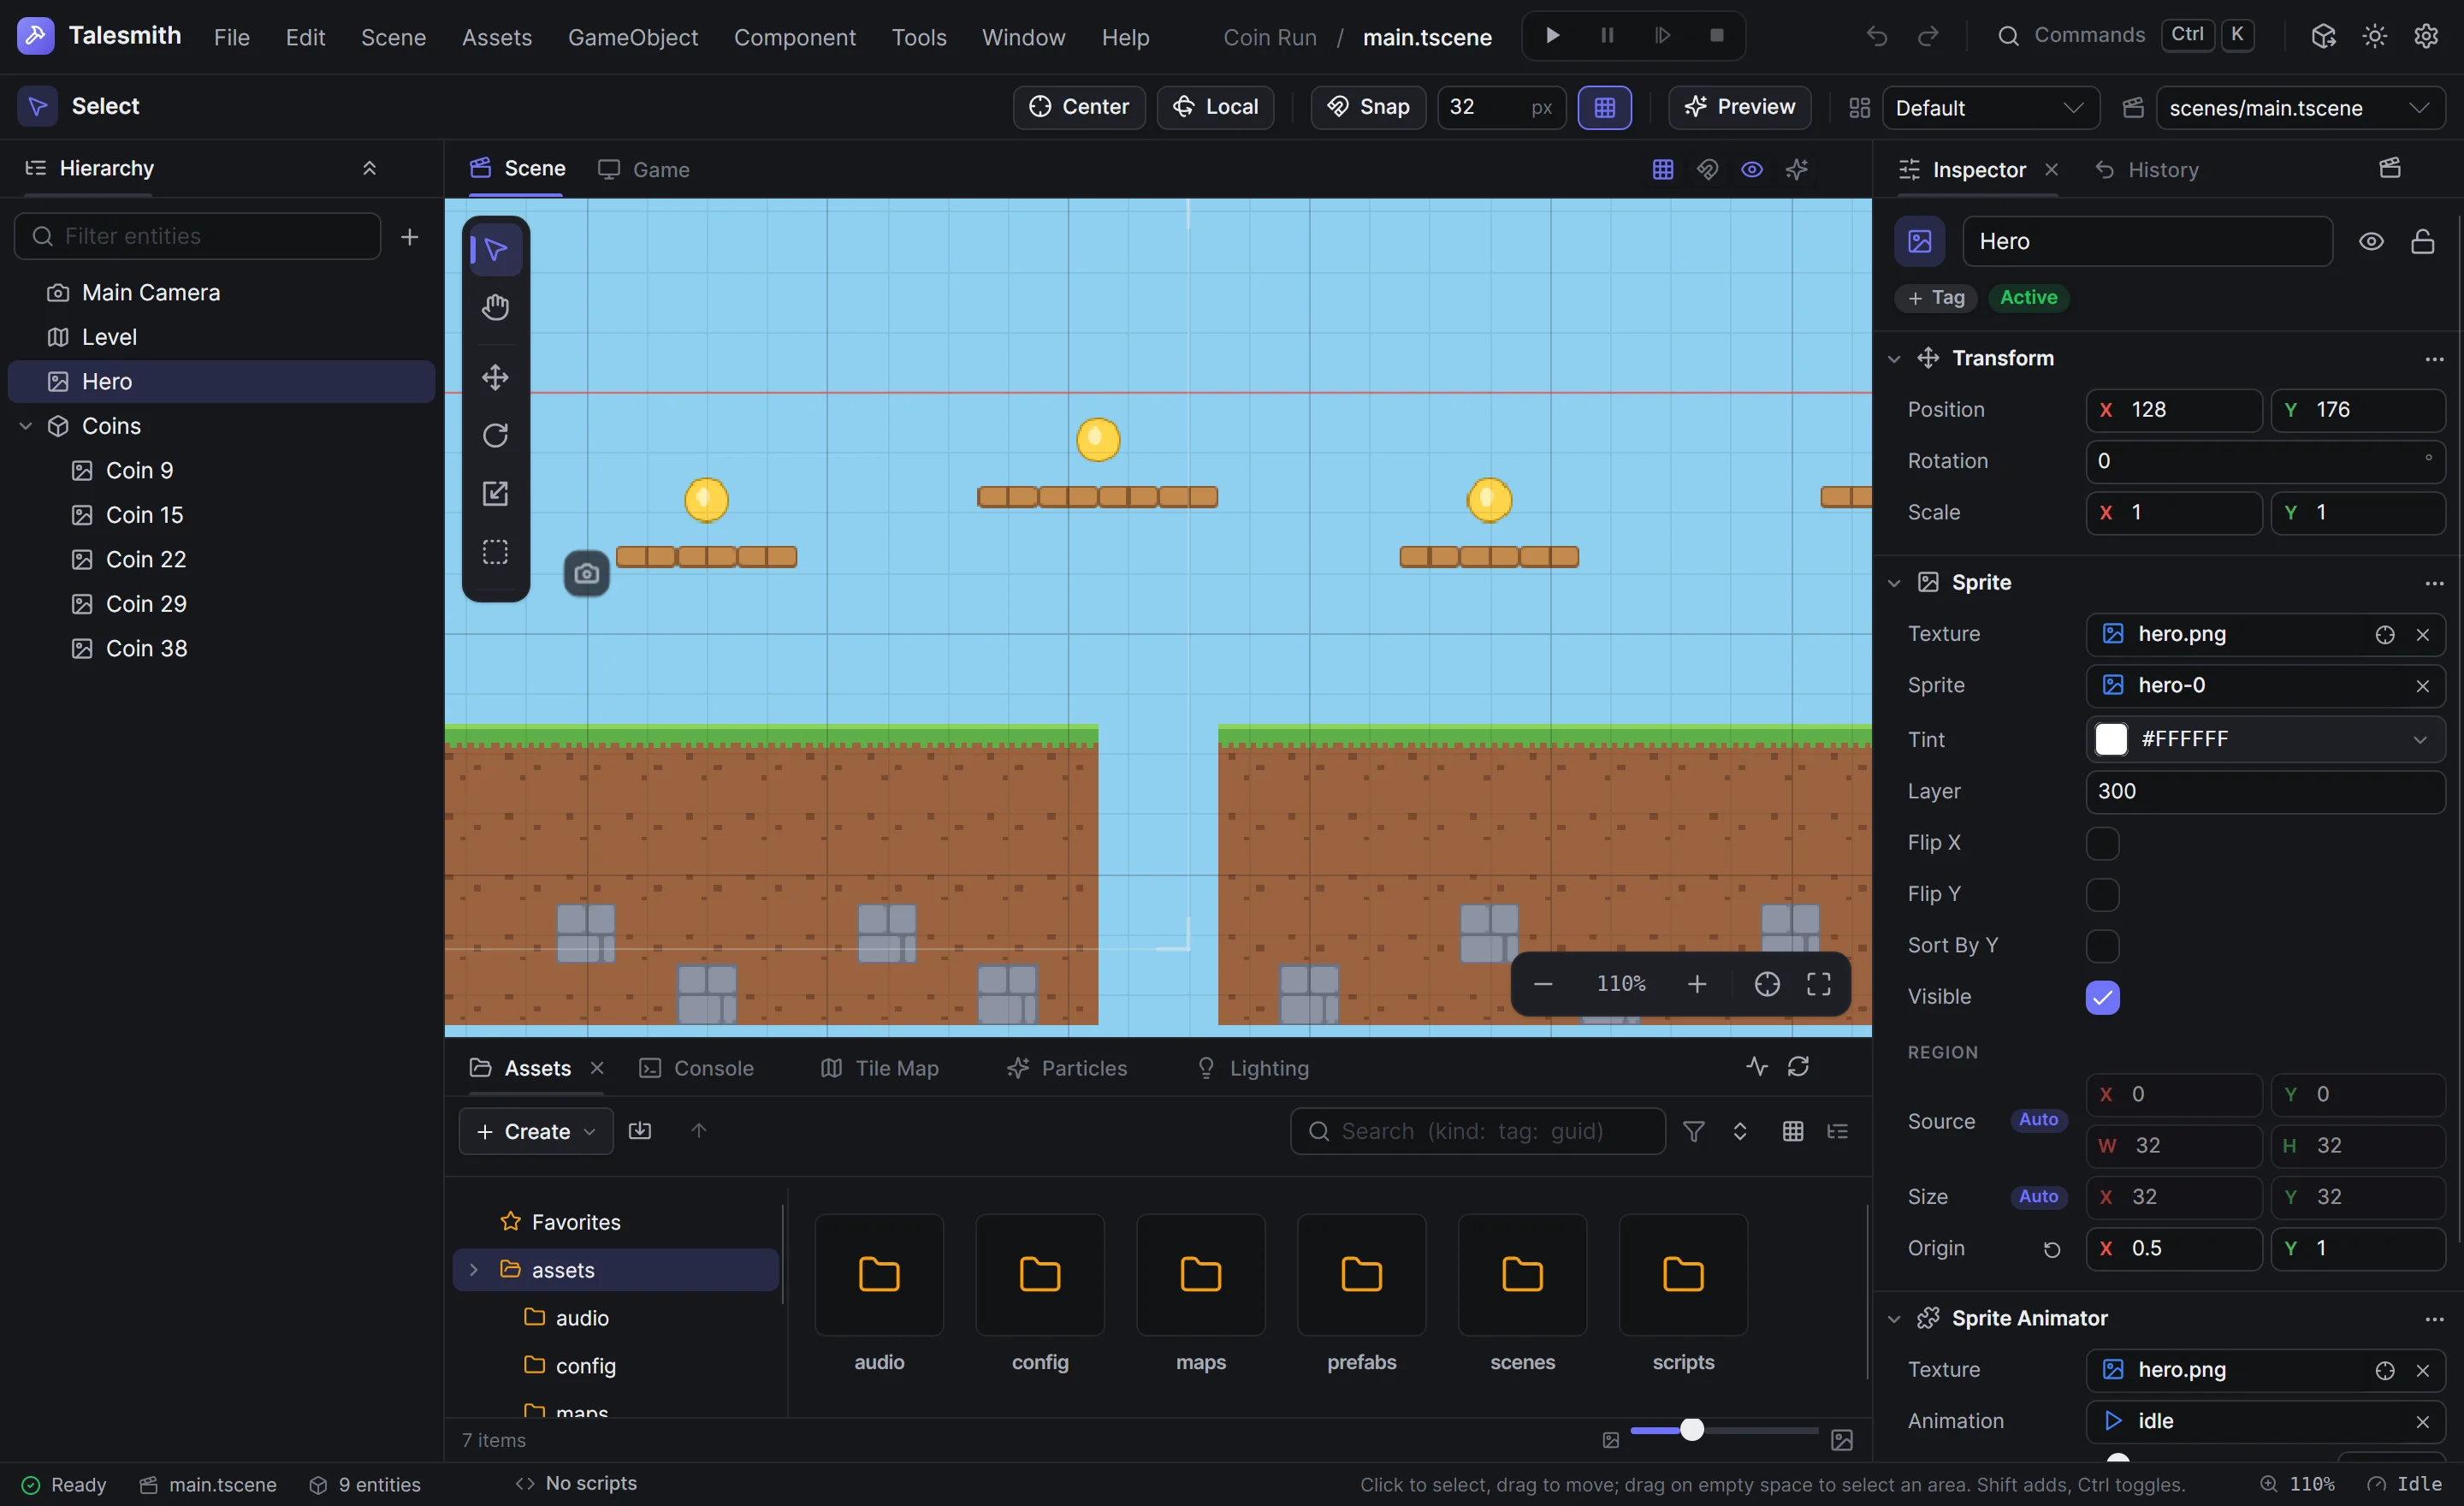Open the GameObject menu
Viewport: 2464px width, 1506px height.
coord(633,37)
